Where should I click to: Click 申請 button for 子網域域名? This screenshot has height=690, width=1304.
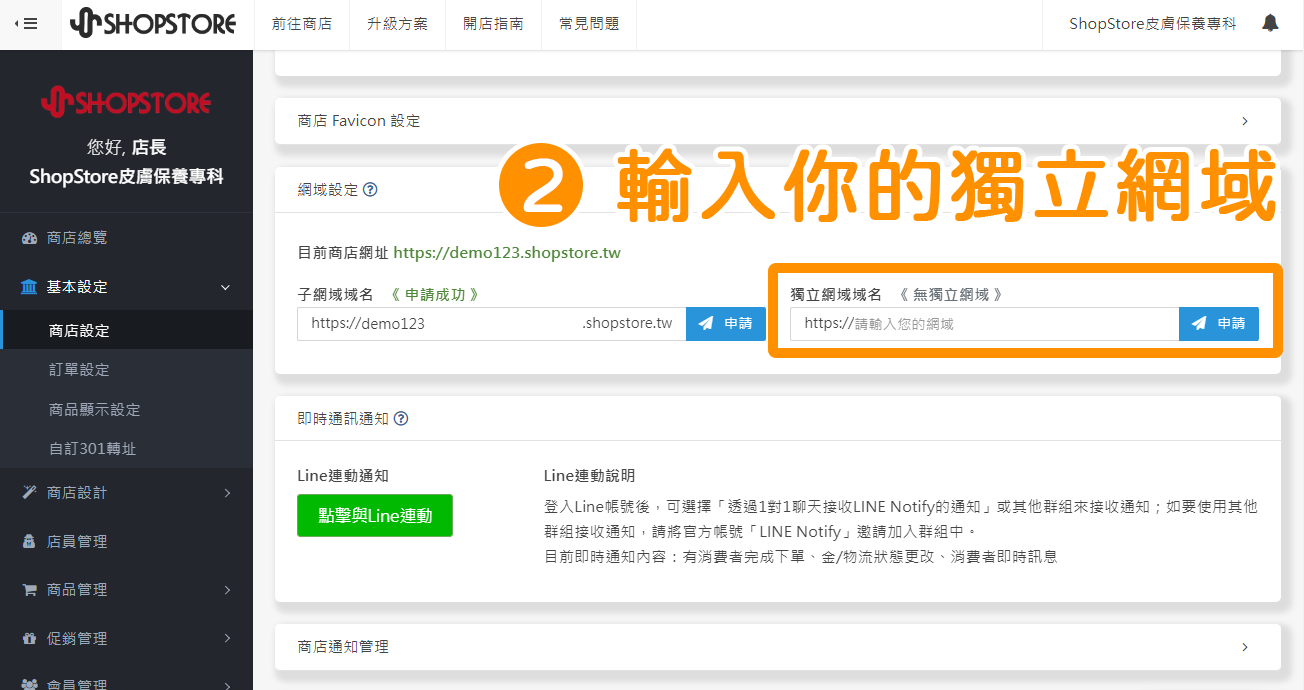click(x=726, y=323)
